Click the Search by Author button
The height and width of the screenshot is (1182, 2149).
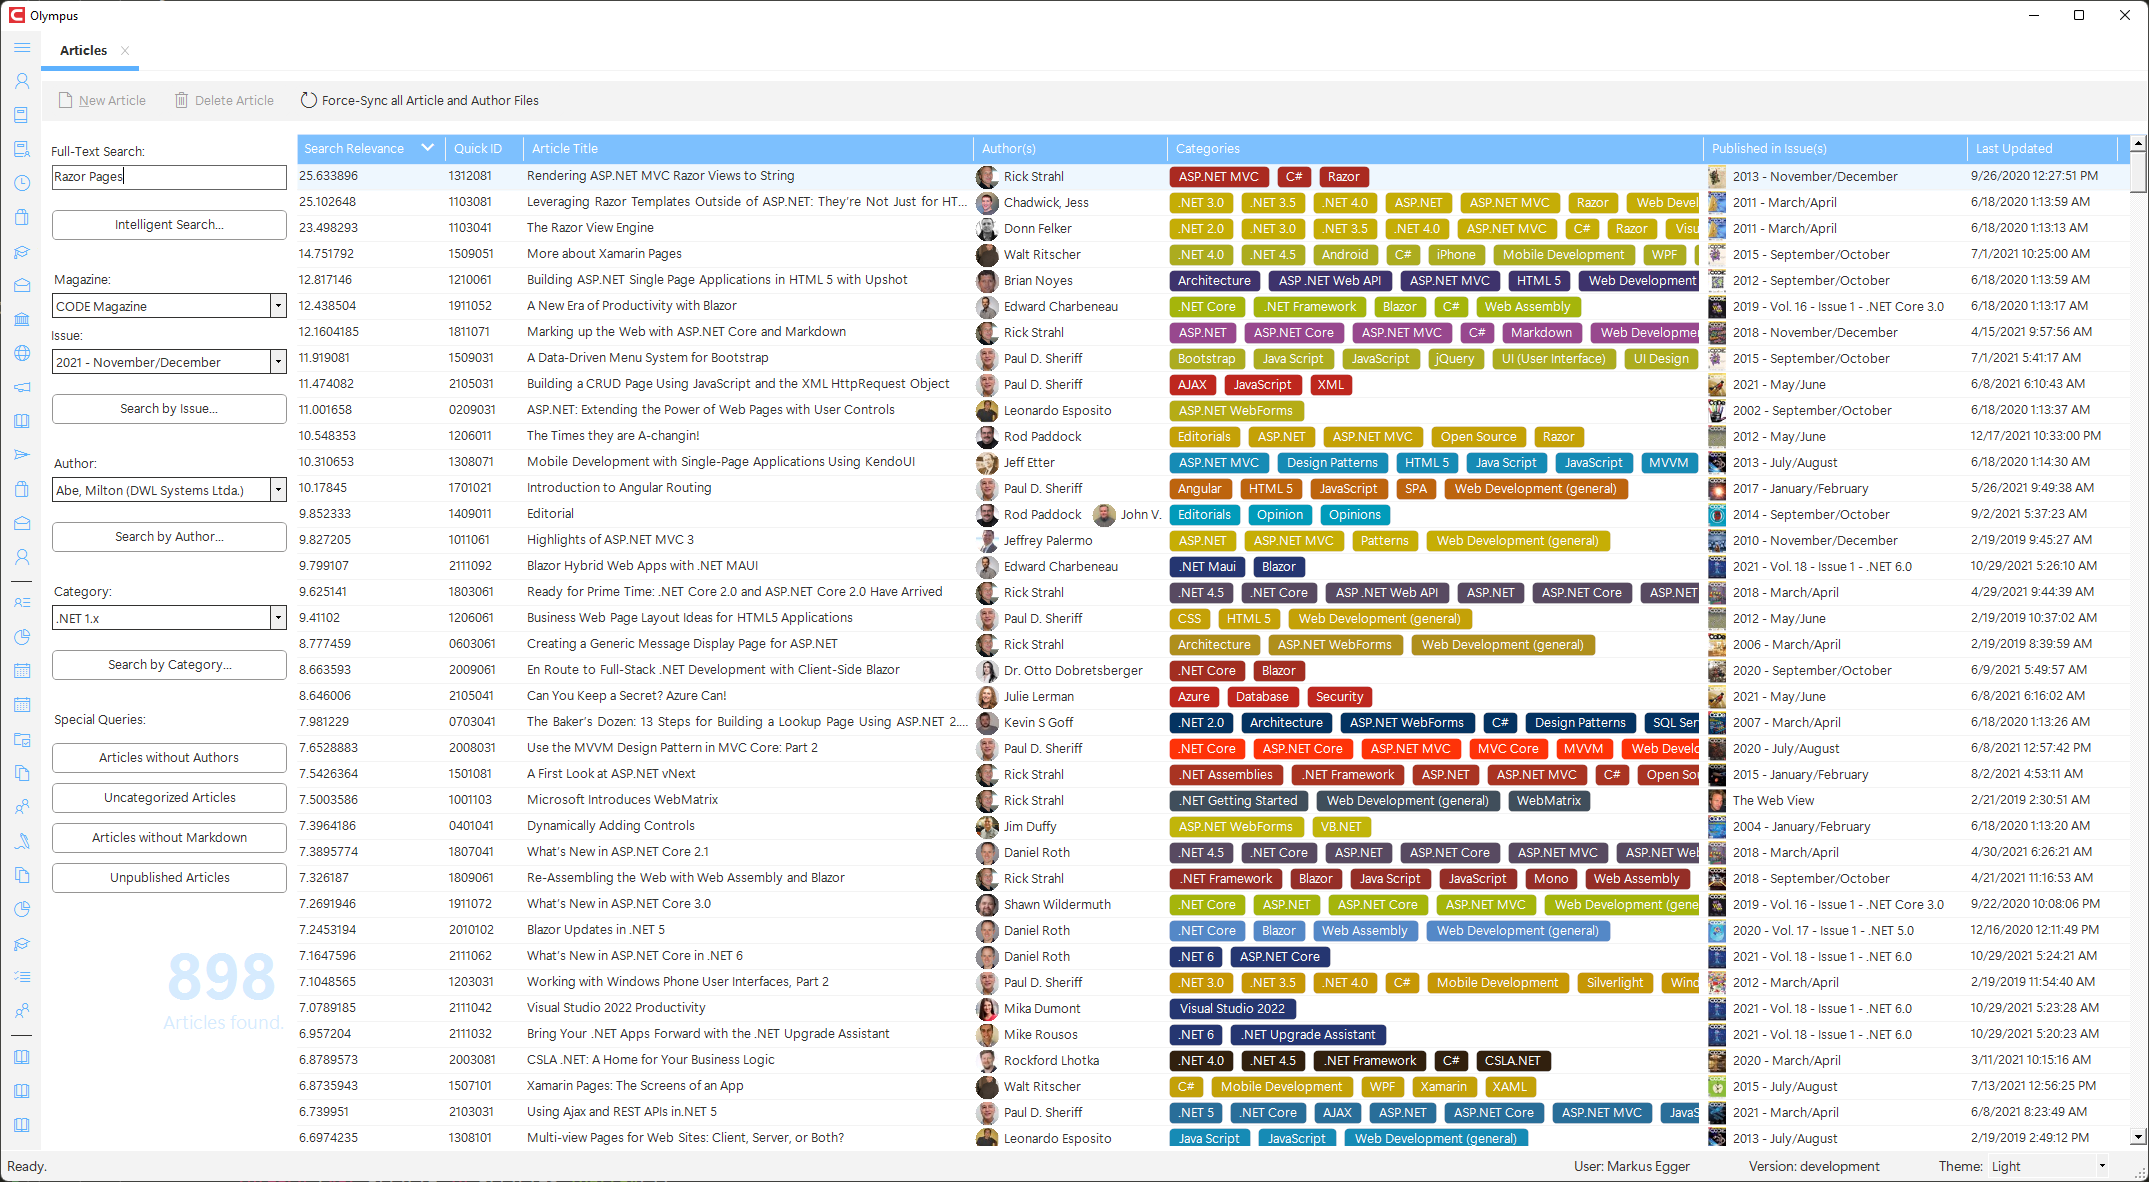169,537
